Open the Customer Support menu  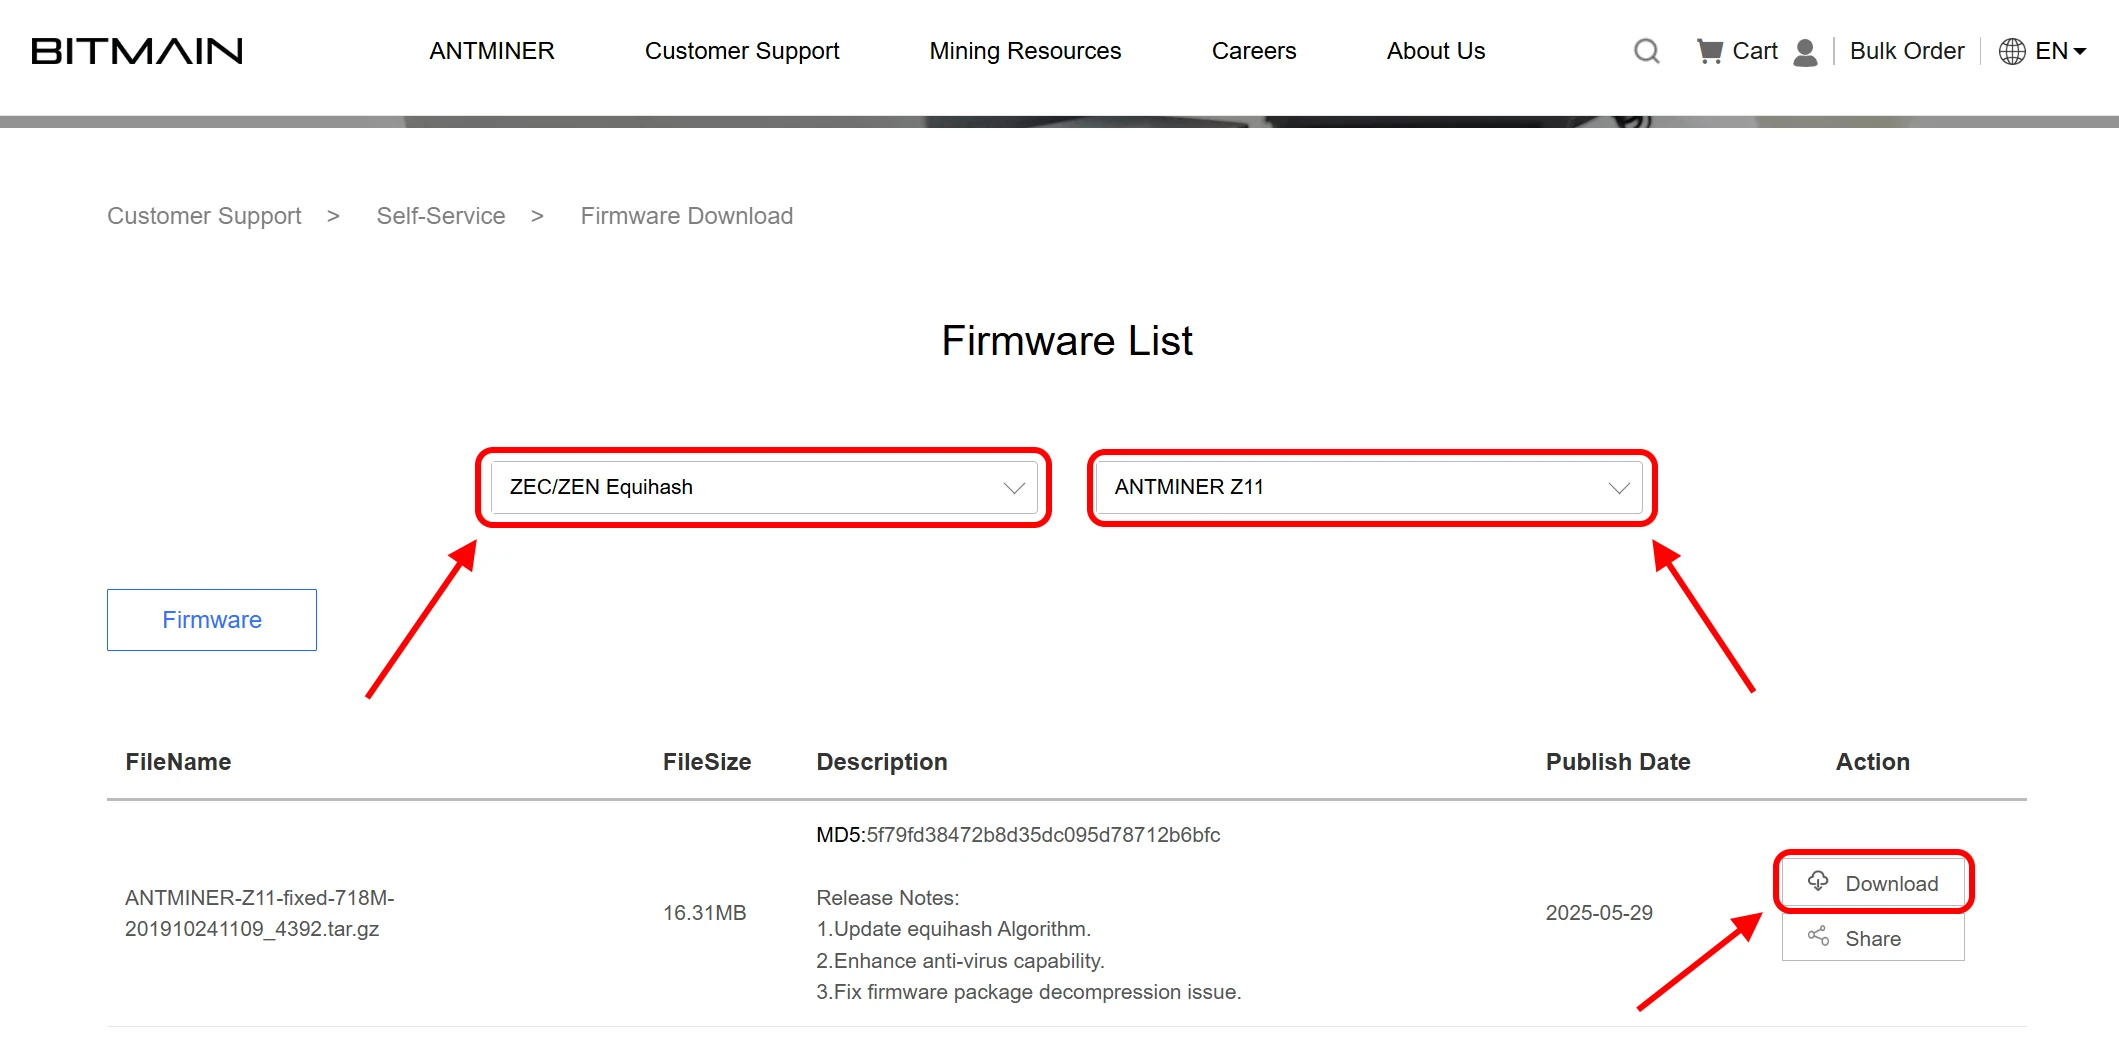(x=741, y=51)
